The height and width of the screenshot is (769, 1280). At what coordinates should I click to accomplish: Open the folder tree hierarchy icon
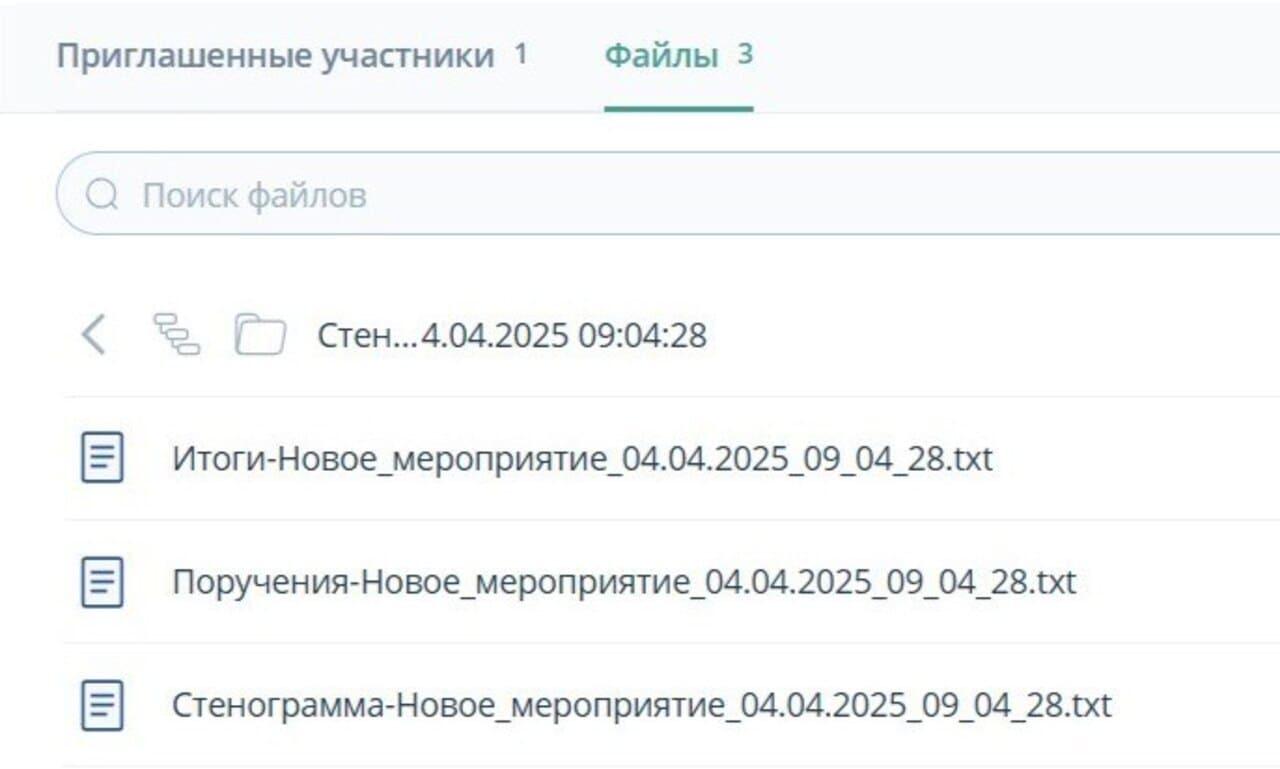click(176, 335)
